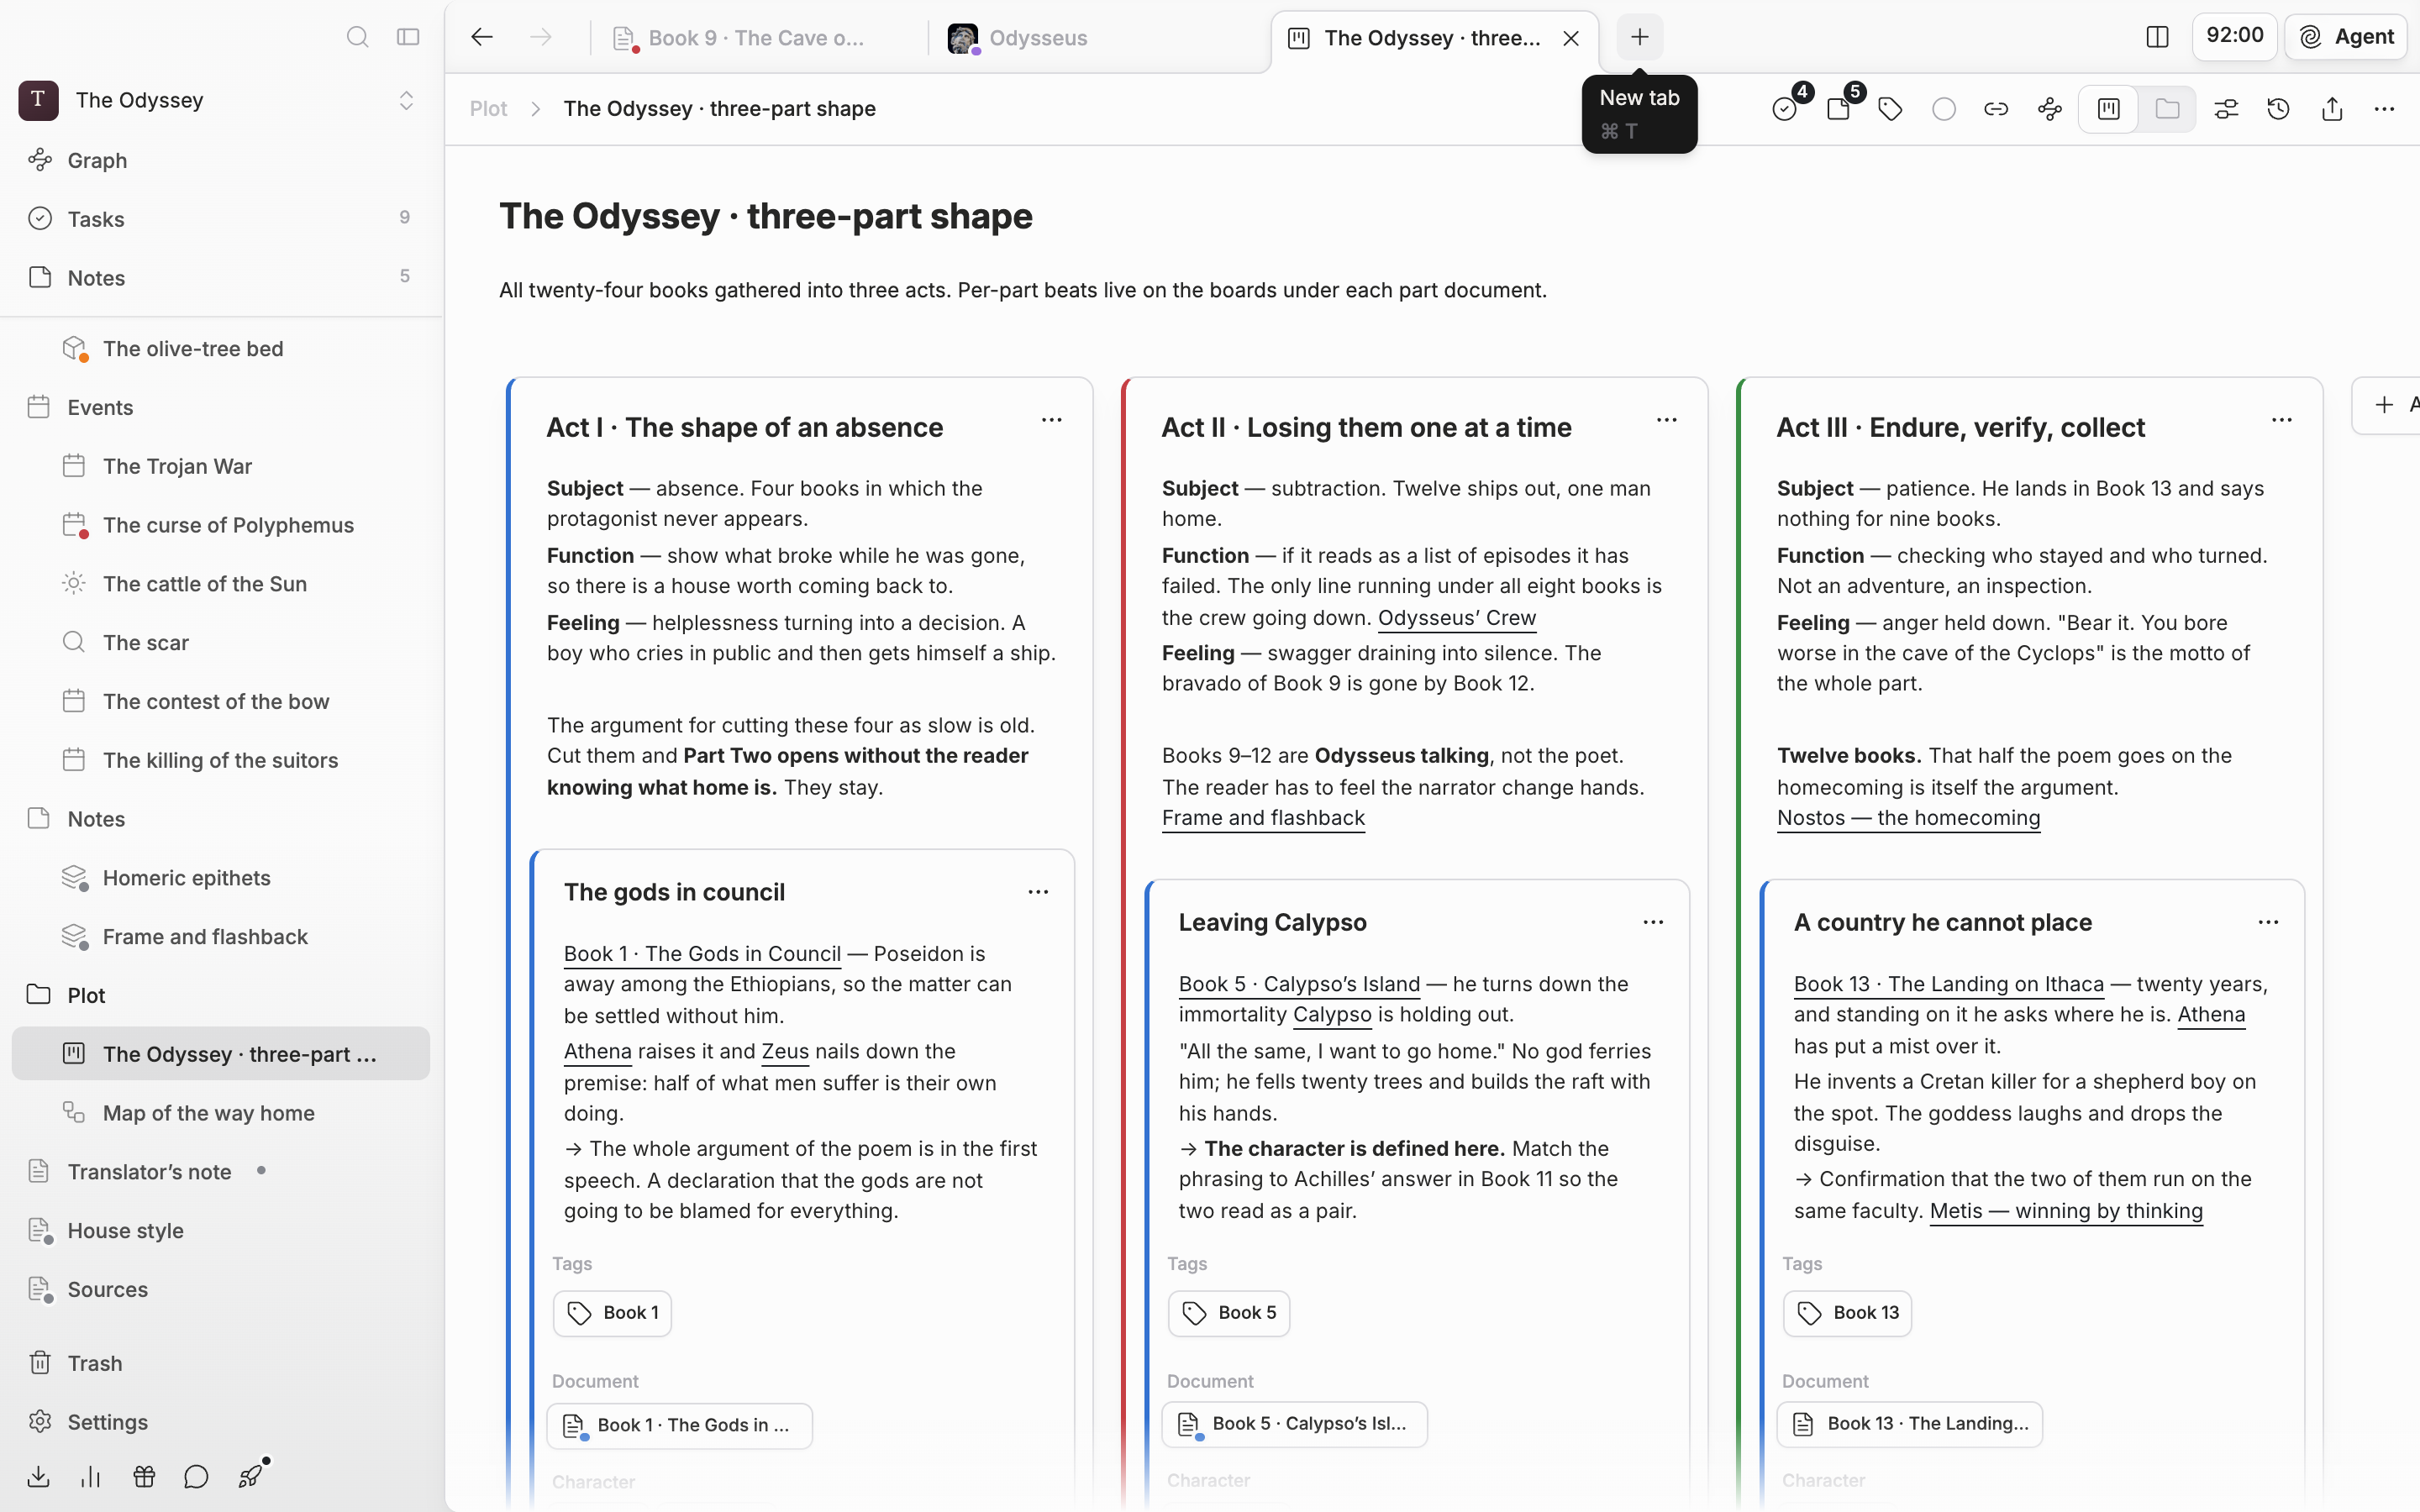
Task: Open top Notes entry with count 5
Action: tap(221, 277)
